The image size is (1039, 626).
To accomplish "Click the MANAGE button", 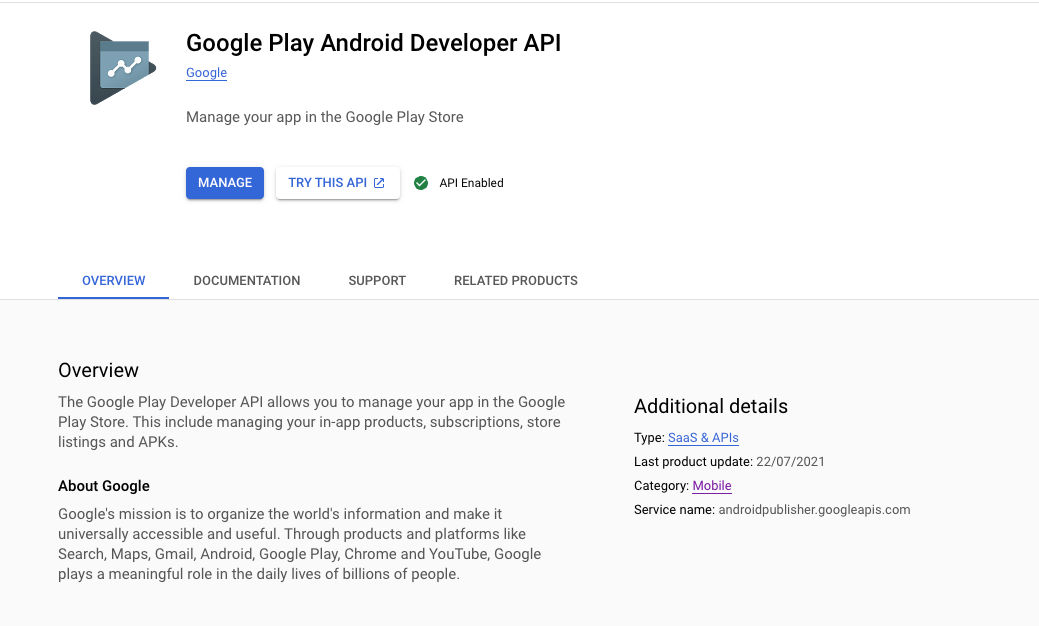I will 225,183.
